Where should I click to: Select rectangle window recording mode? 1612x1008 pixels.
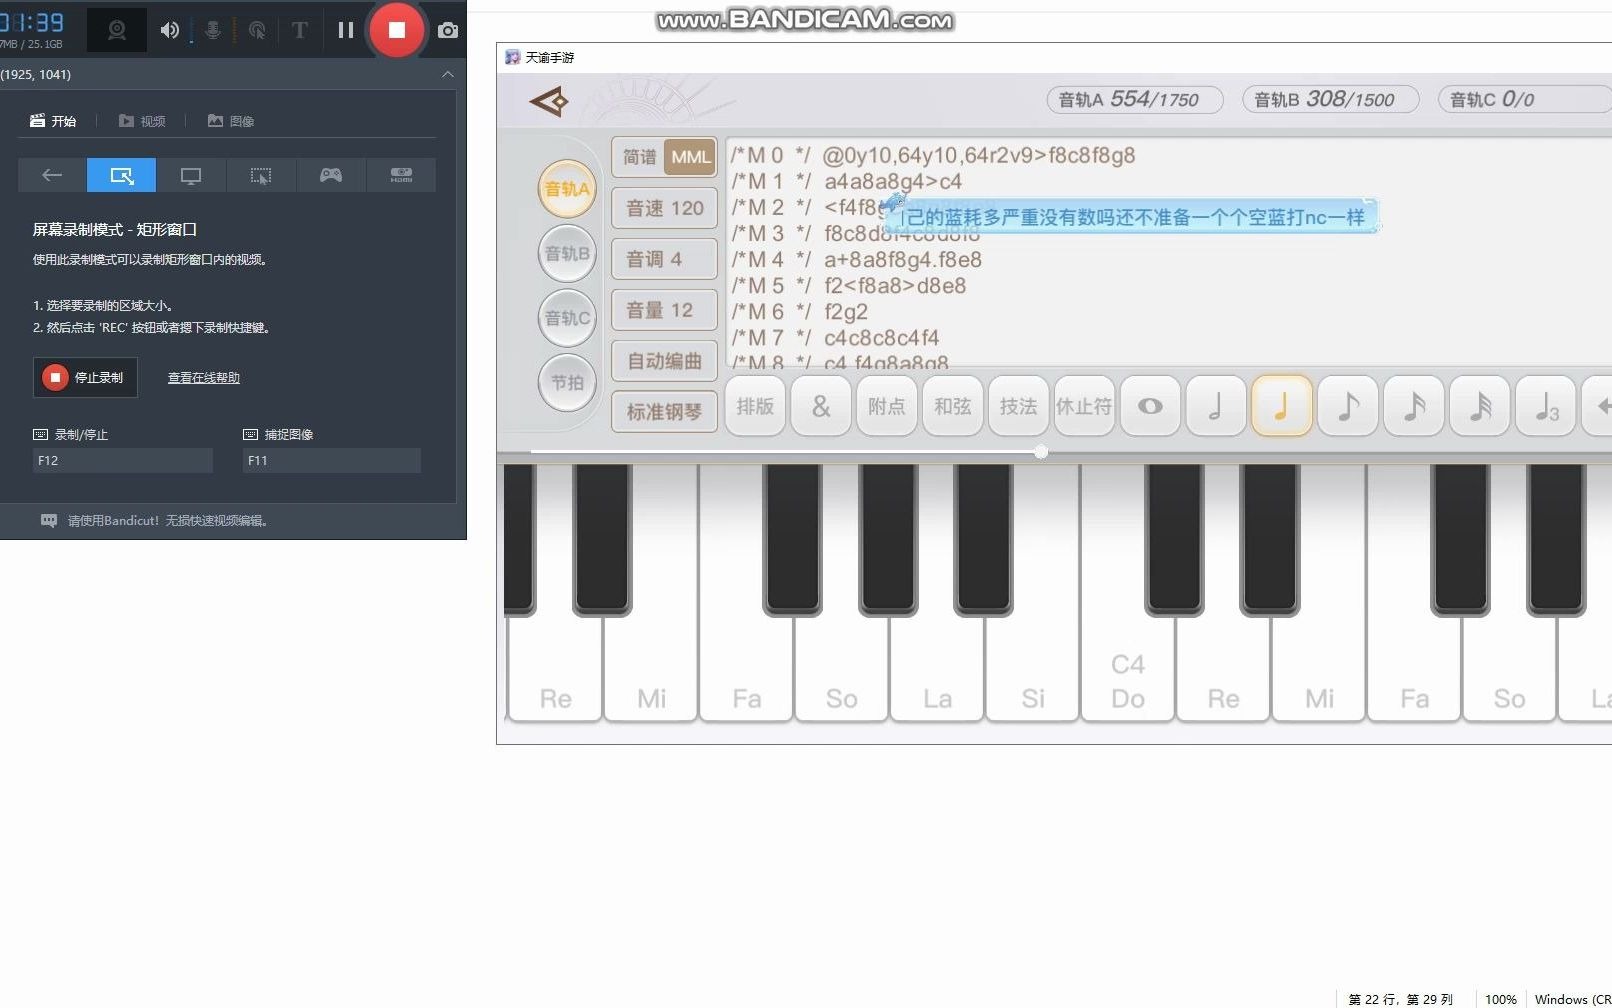pyautogui.click(x=121, y=175)
